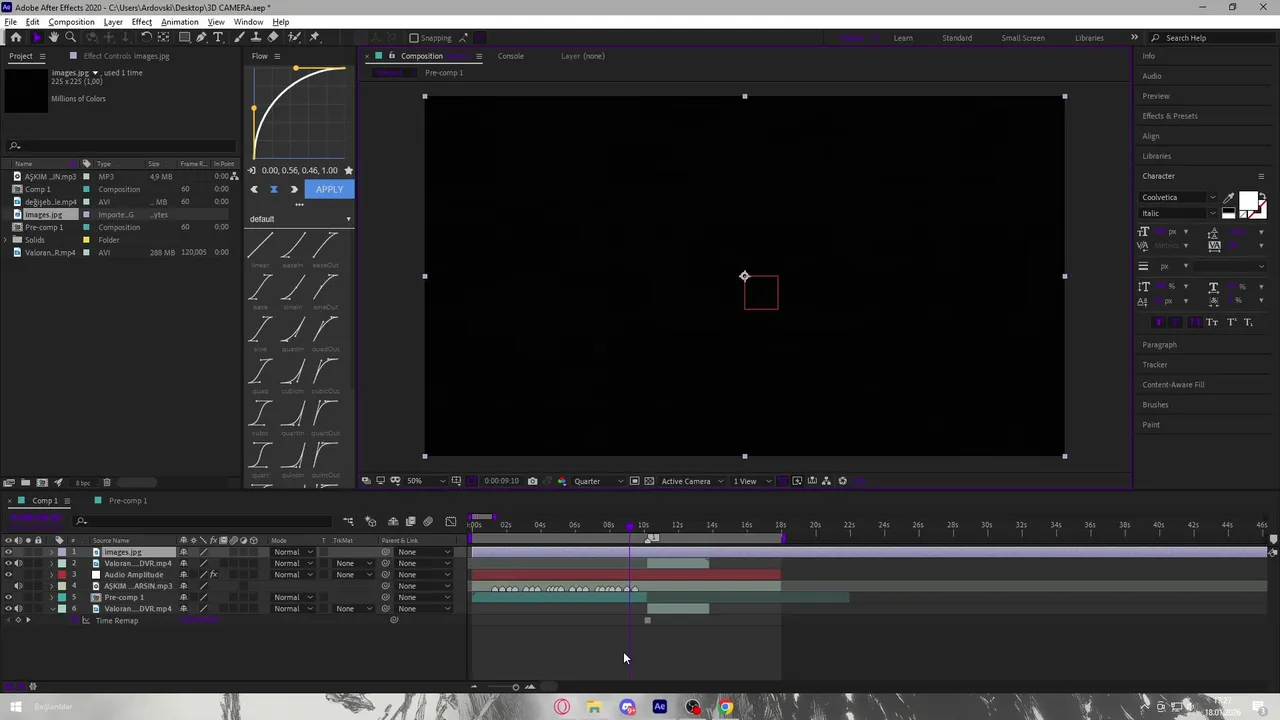Open the Normal blend mode dropdown for images.jpg
This screenshot has width=1280, height=720.
[293, 552]
